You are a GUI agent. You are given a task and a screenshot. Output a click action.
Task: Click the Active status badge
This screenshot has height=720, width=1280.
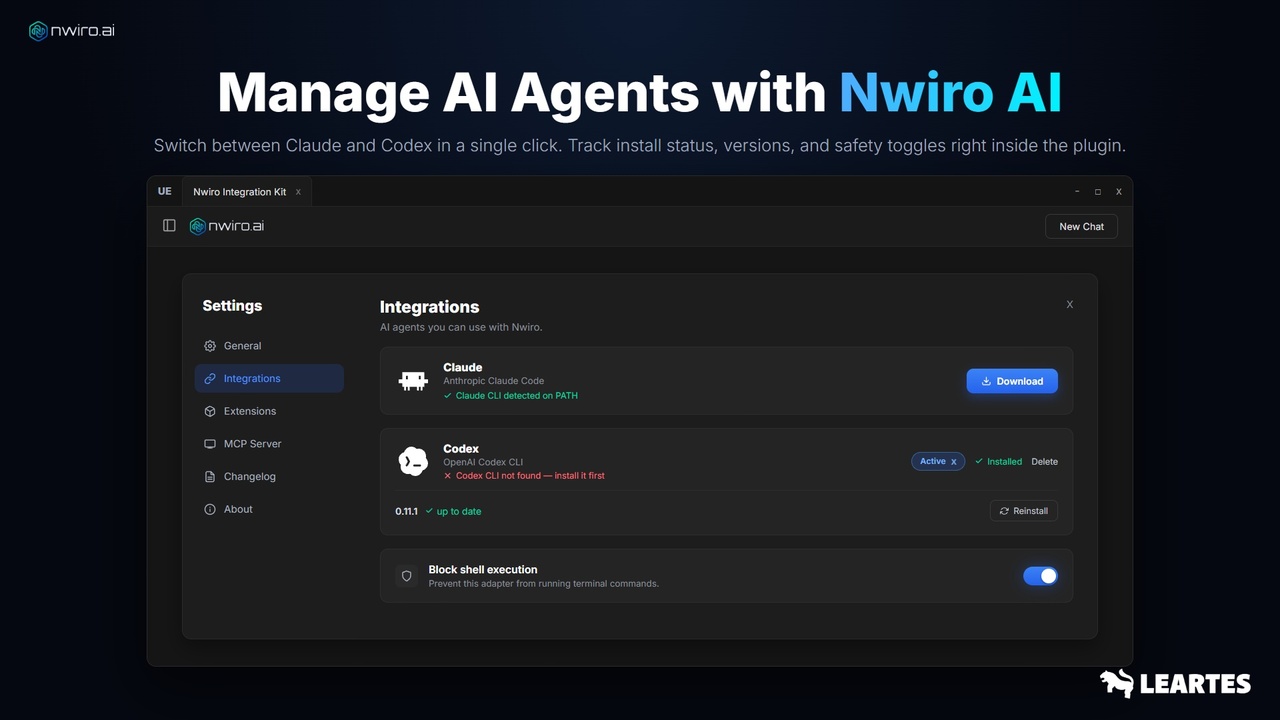pos(938,462)
